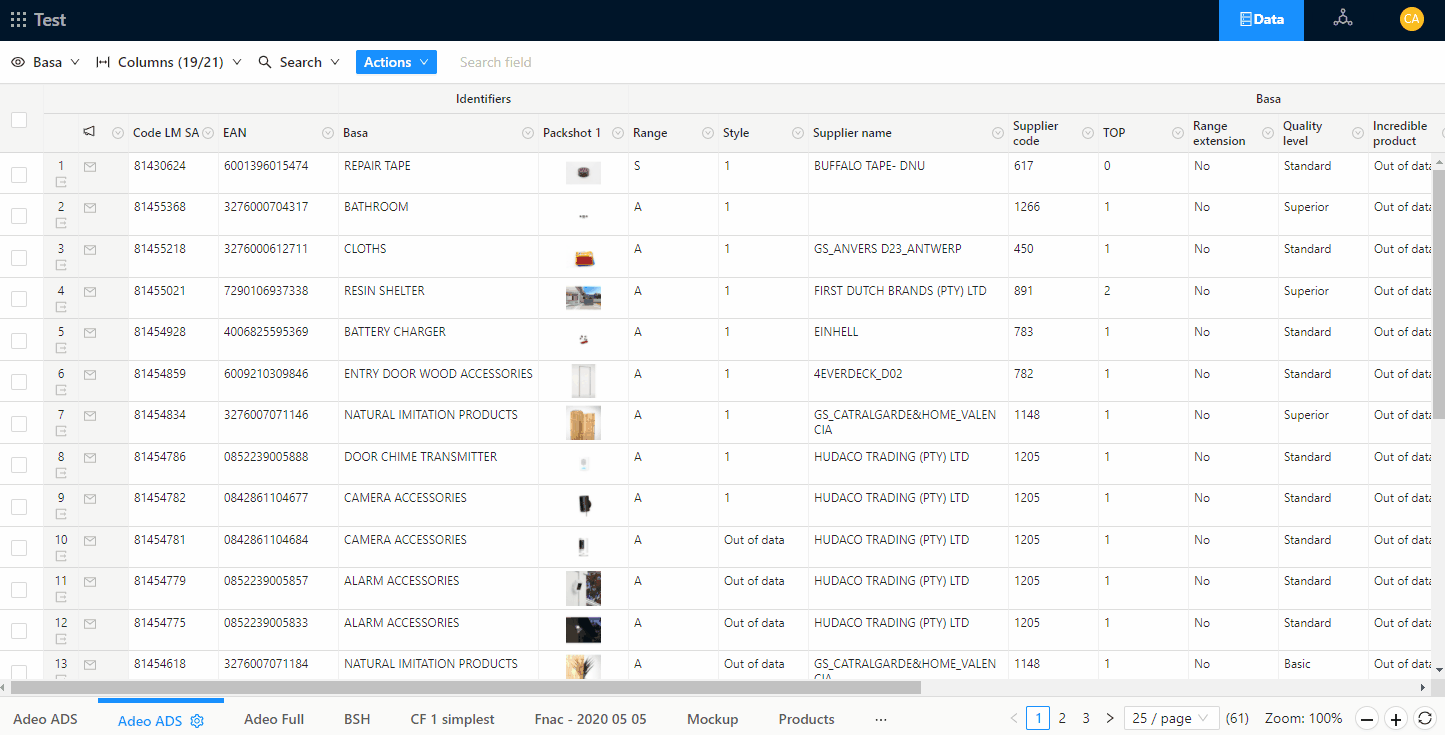Zoom out with the minus button
The image size is (1445, 735).
coord(1367,718)
